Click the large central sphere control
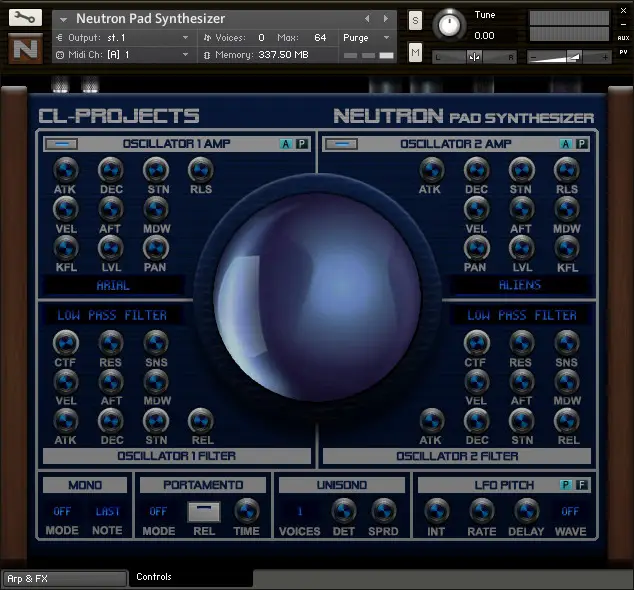 [x=317, y=297]
